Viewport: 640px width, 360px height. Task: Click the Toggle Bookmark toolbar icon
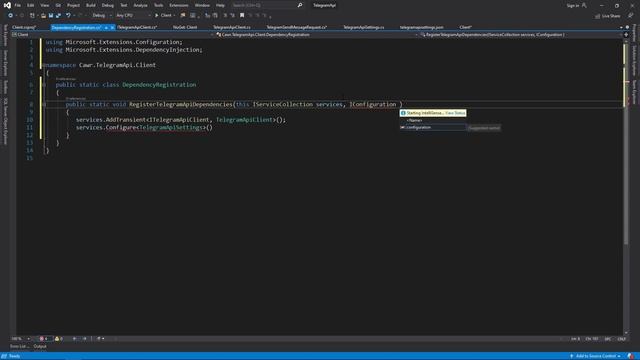(242, 16)
